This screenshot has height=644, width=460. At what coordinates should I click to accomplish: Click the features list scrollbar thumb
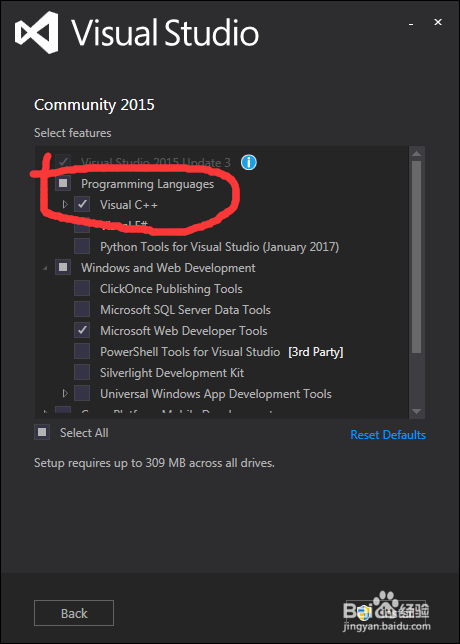pyautogui.click(x=416, y=257)
